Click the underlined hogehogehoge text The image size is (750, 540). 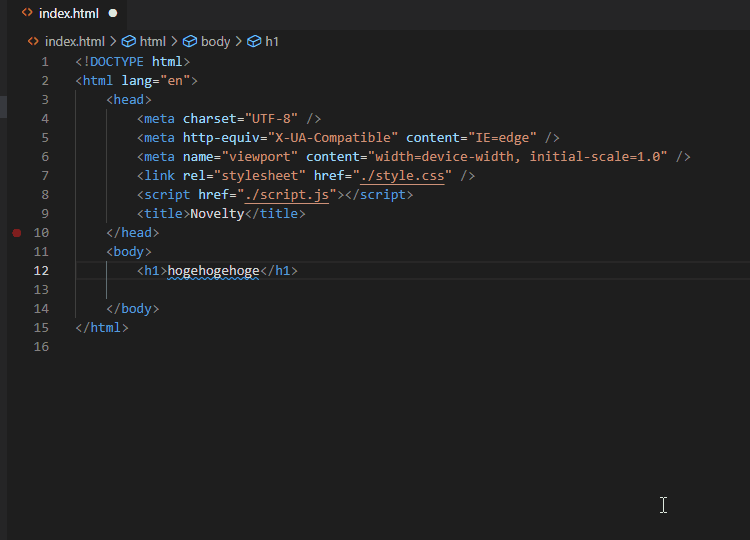click(213, 271)
